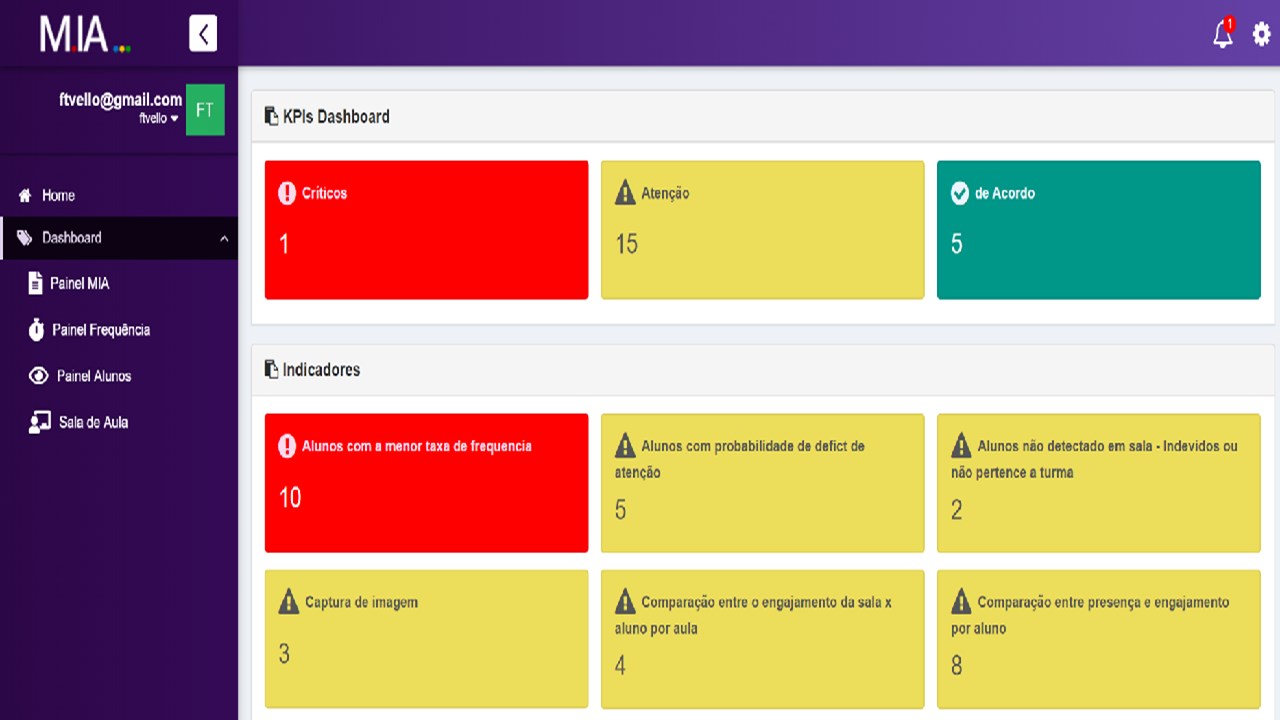Click the green FT user avatar
Screen dimensions: 1280x720
pos(205,109)
